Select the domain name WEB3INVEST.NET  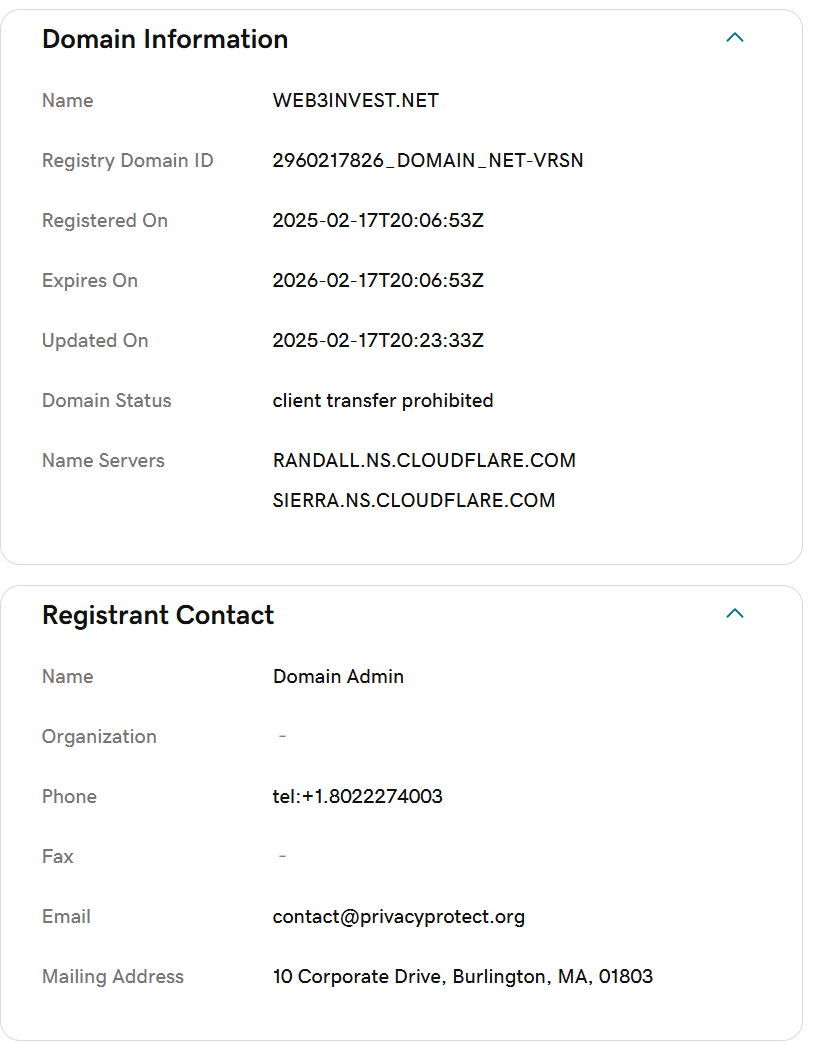point(356,101)
